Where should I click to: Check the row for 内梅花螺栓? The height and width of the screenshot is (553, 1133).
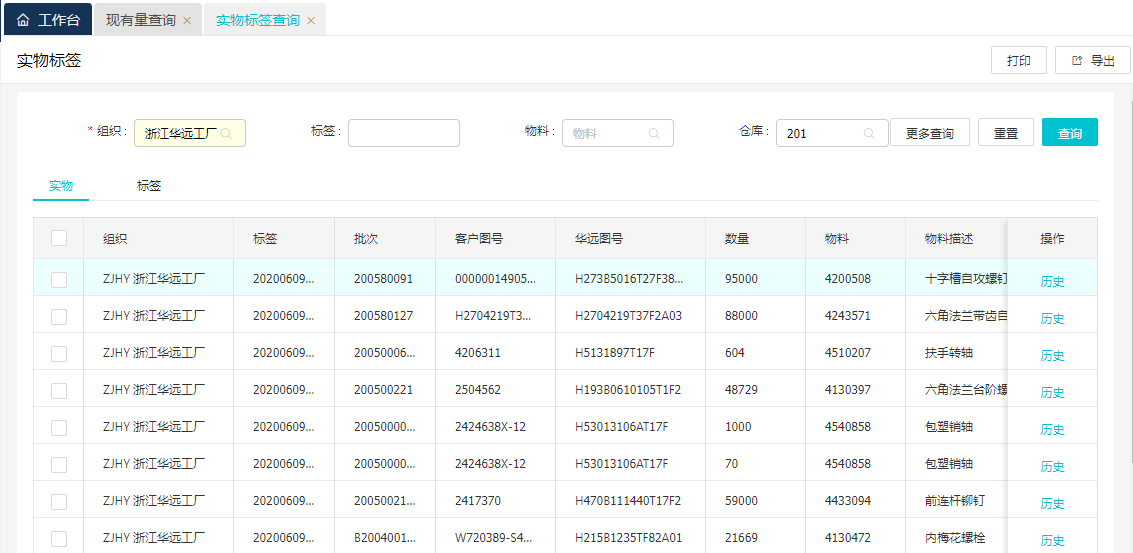(x=59, y=539)
